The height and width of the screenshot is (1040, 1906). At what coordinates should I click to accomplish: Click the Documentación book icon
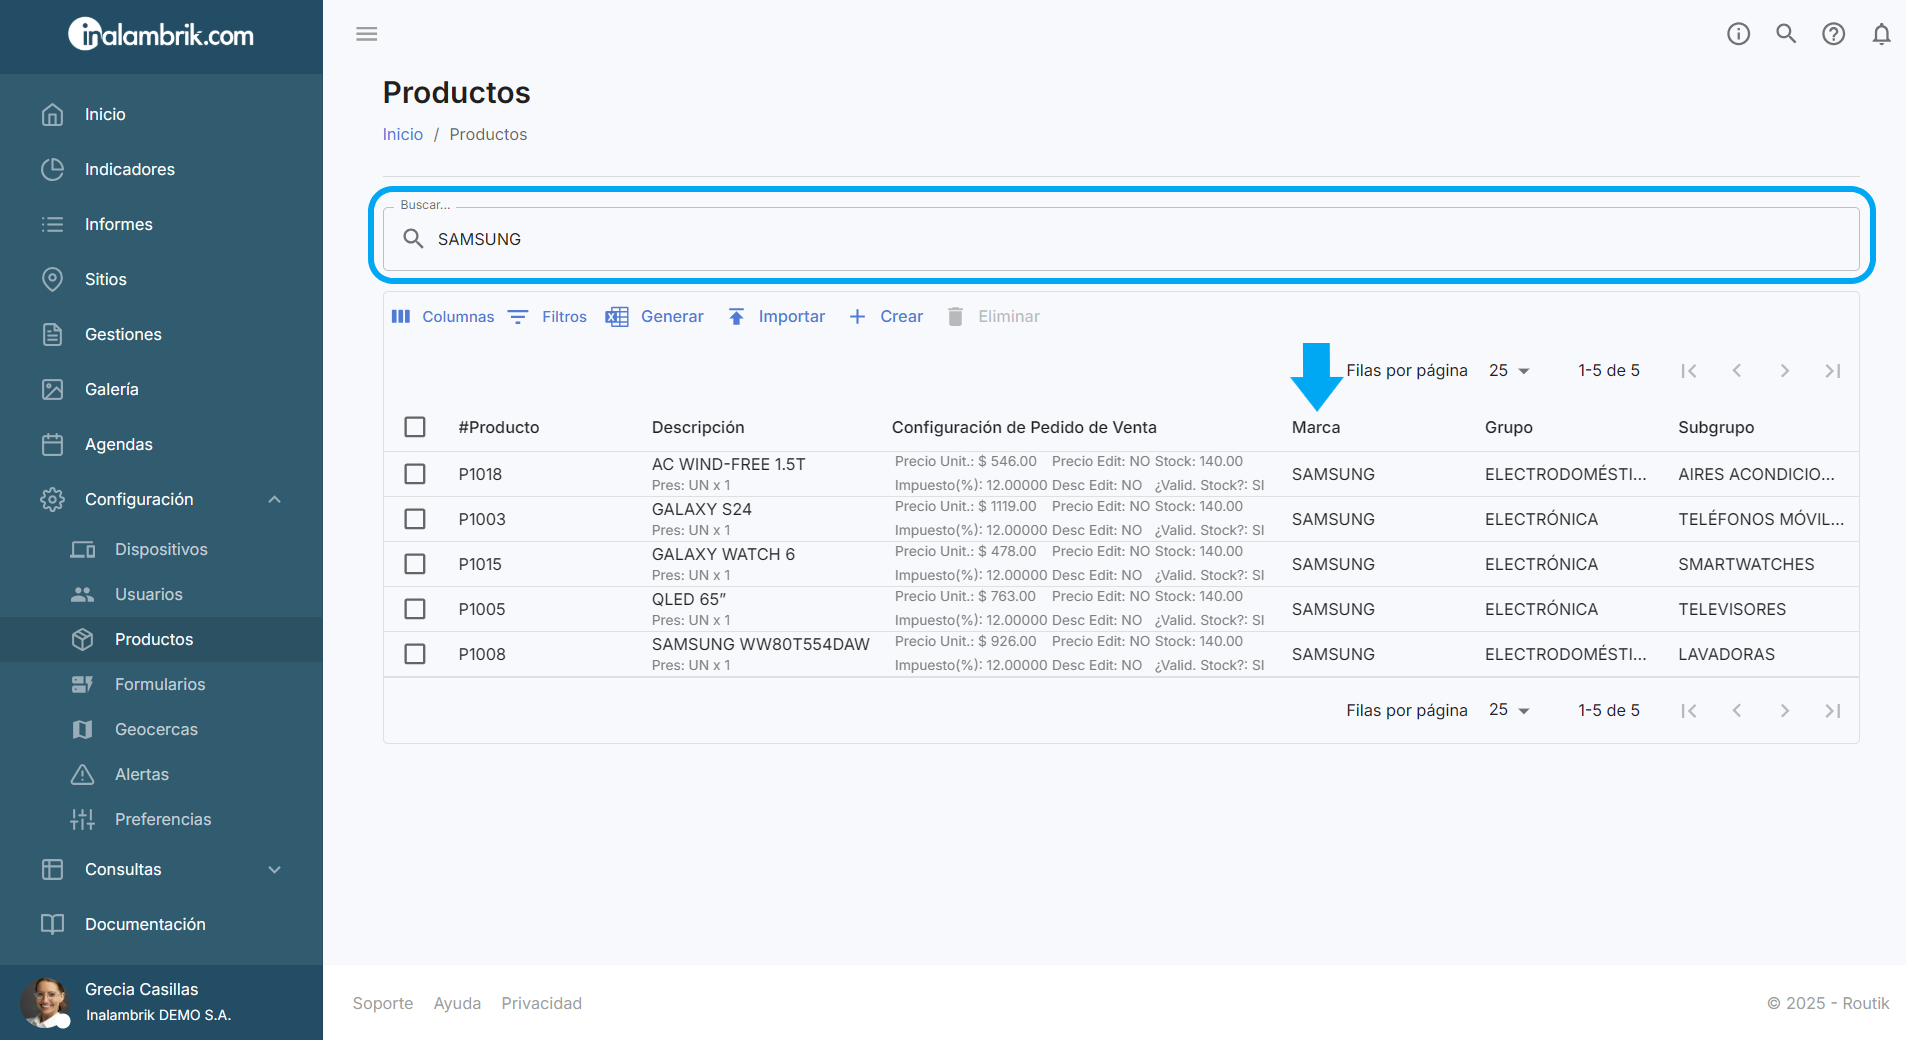53,924
